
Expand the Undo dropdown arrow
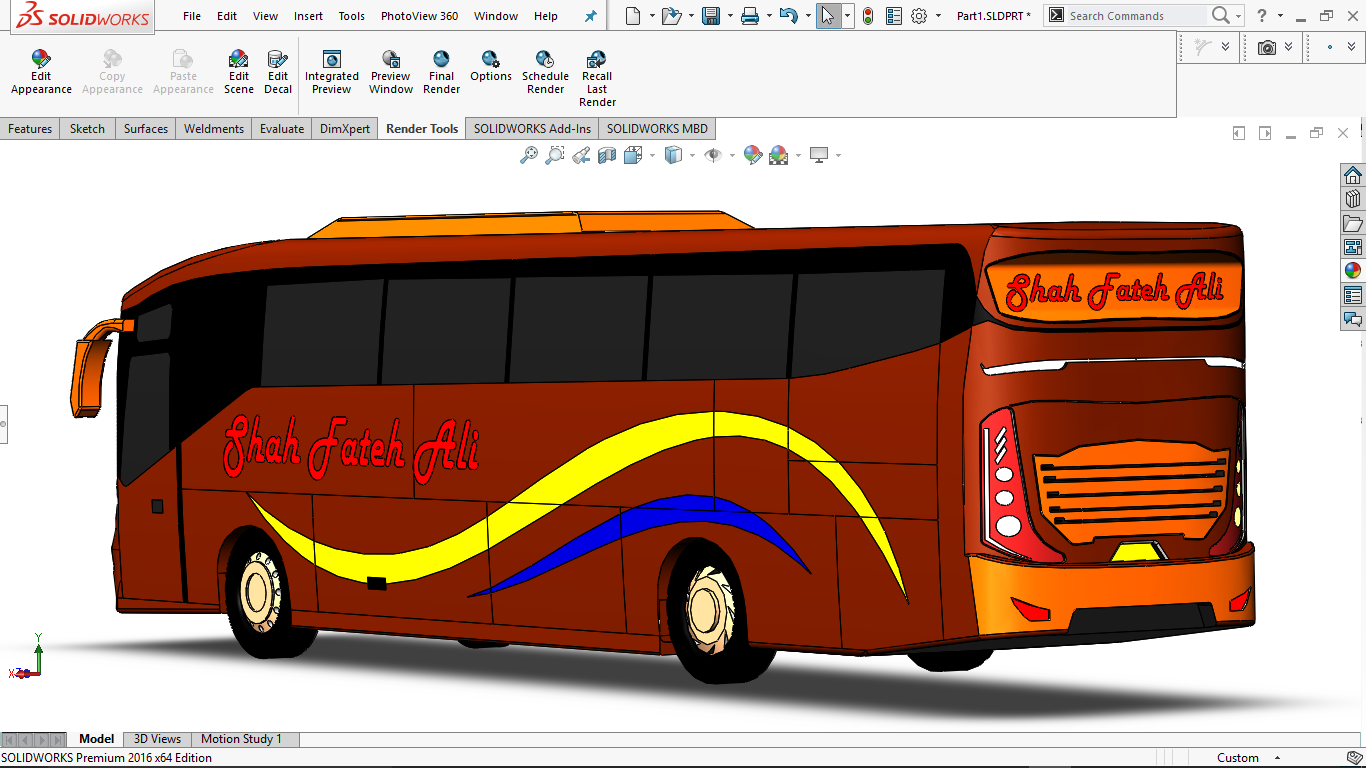[x=807, y=16]
